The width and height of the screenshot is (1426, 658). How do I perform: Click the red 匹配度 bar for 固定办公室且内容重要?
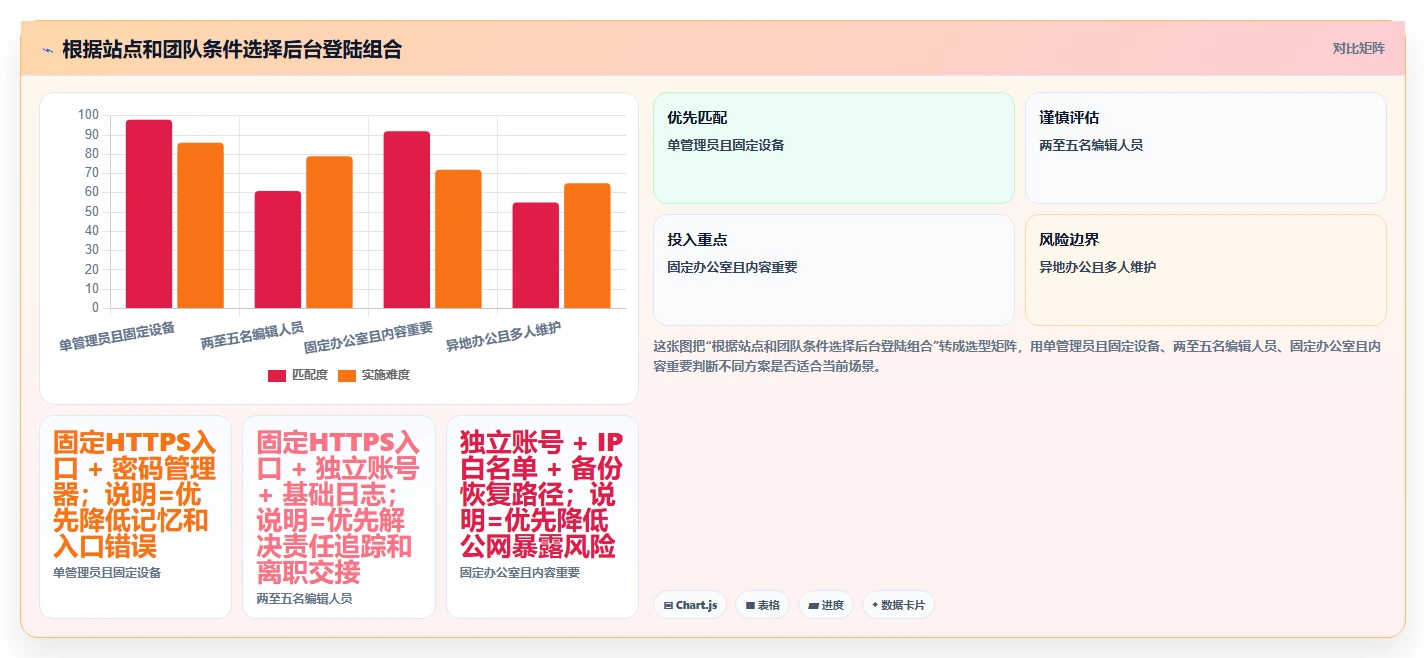point(407,220)
